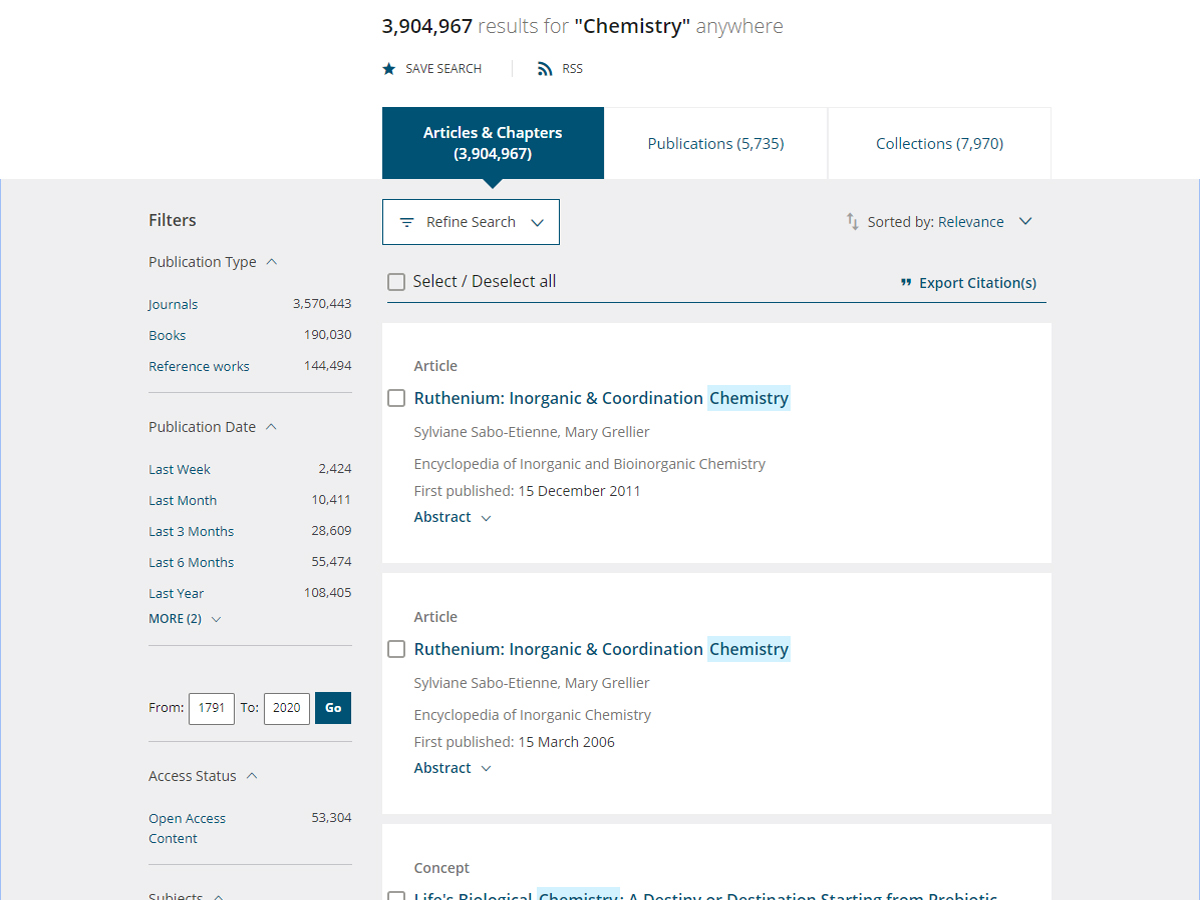Check the Select / Deselect all checkbox
The image size is (1200, 900).
(397, 282)
